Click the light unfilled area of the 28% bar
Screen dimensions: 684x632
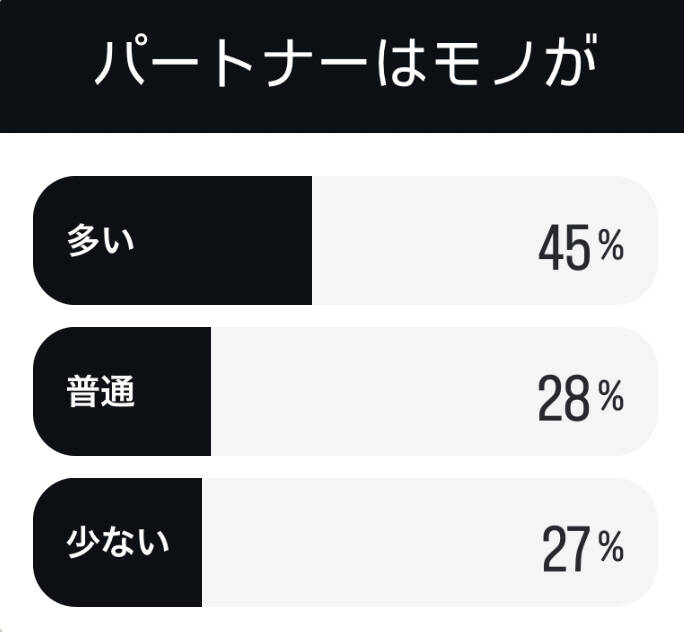point(370,392)
